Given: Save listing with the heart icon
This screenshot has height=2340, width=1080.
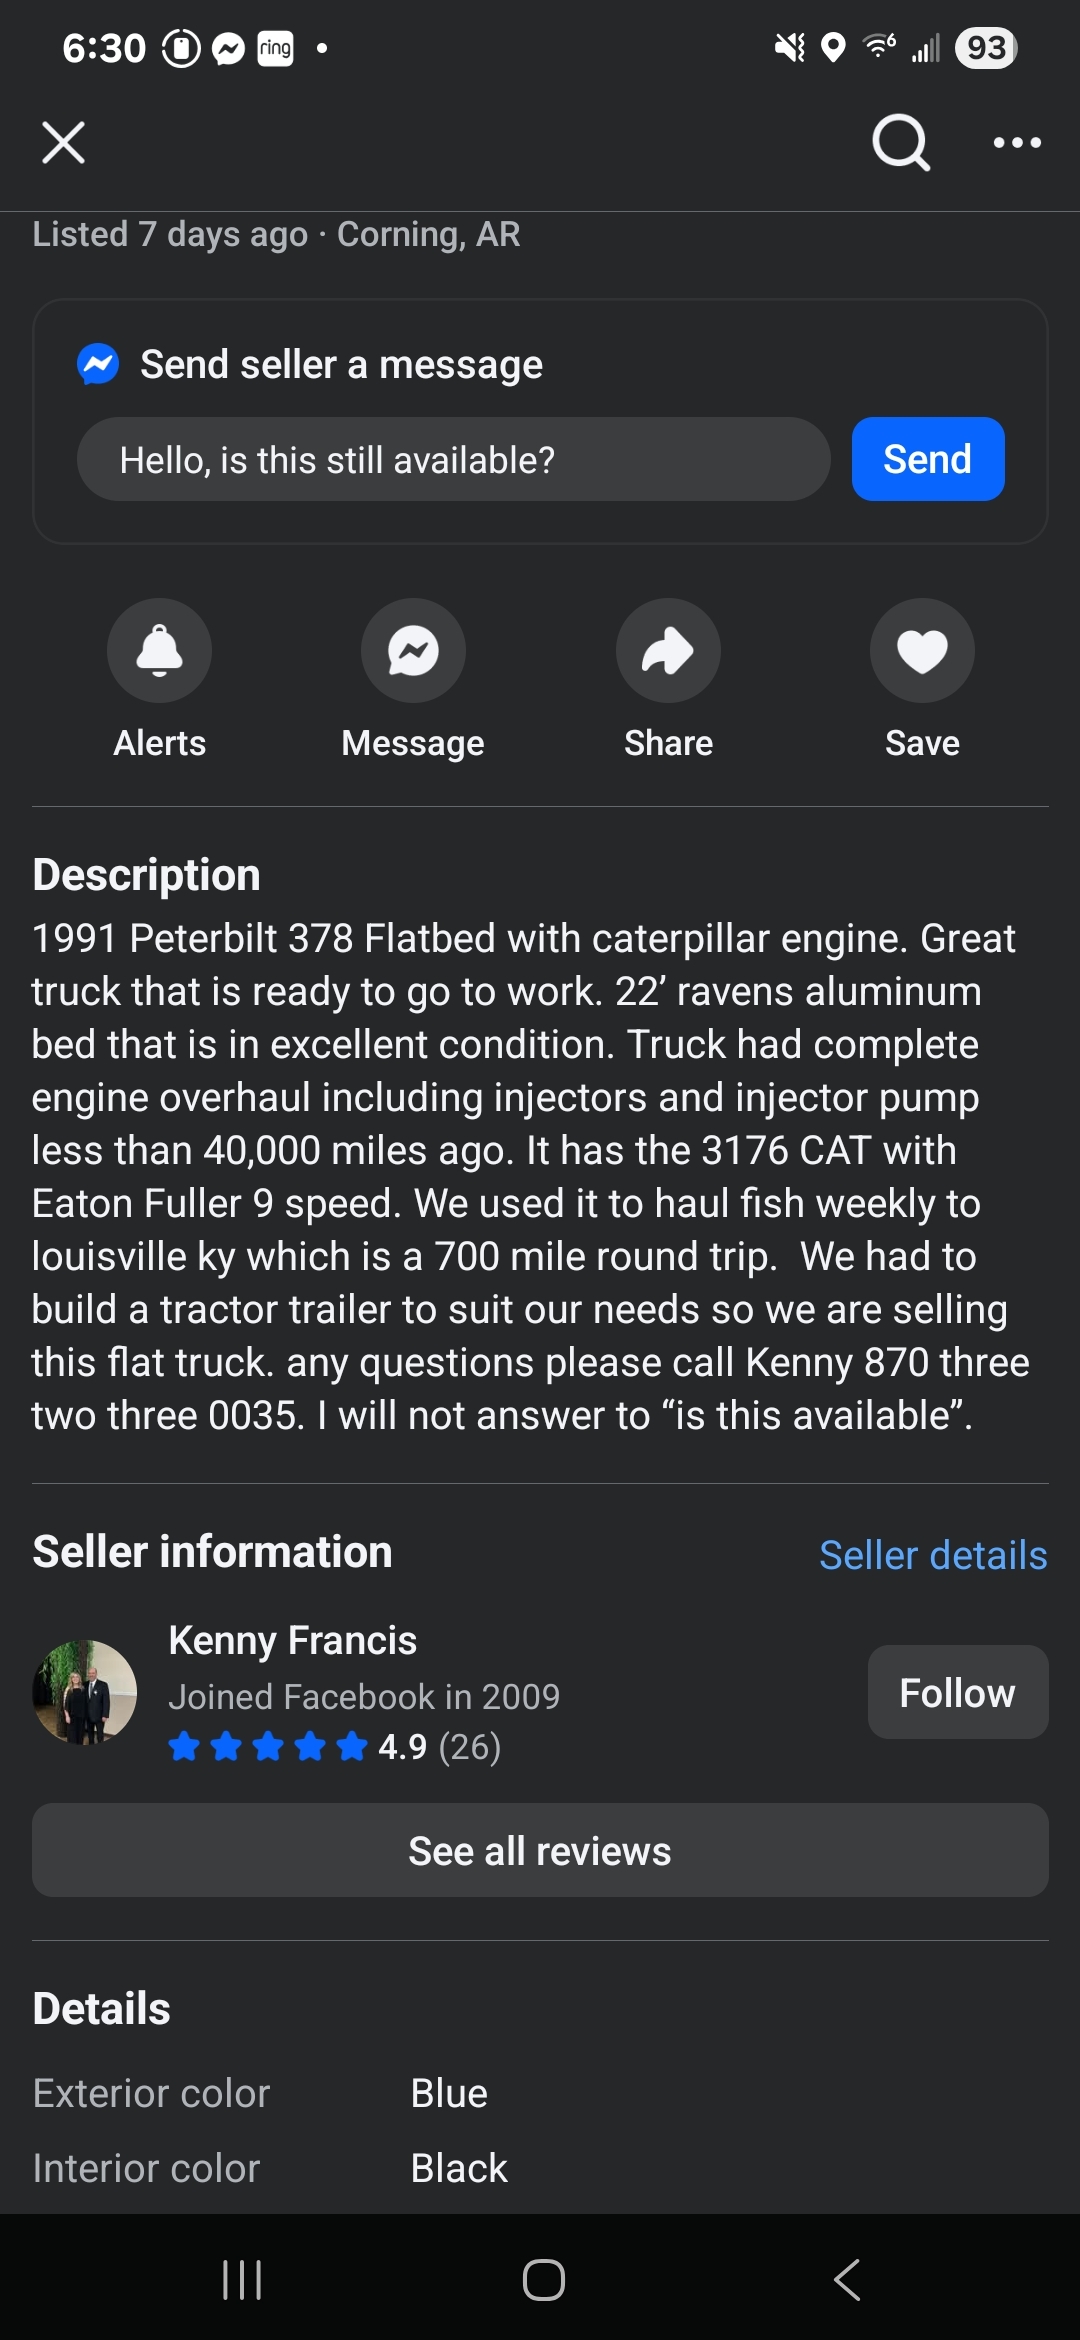Looking at the screenshot, I should [922, 650].
